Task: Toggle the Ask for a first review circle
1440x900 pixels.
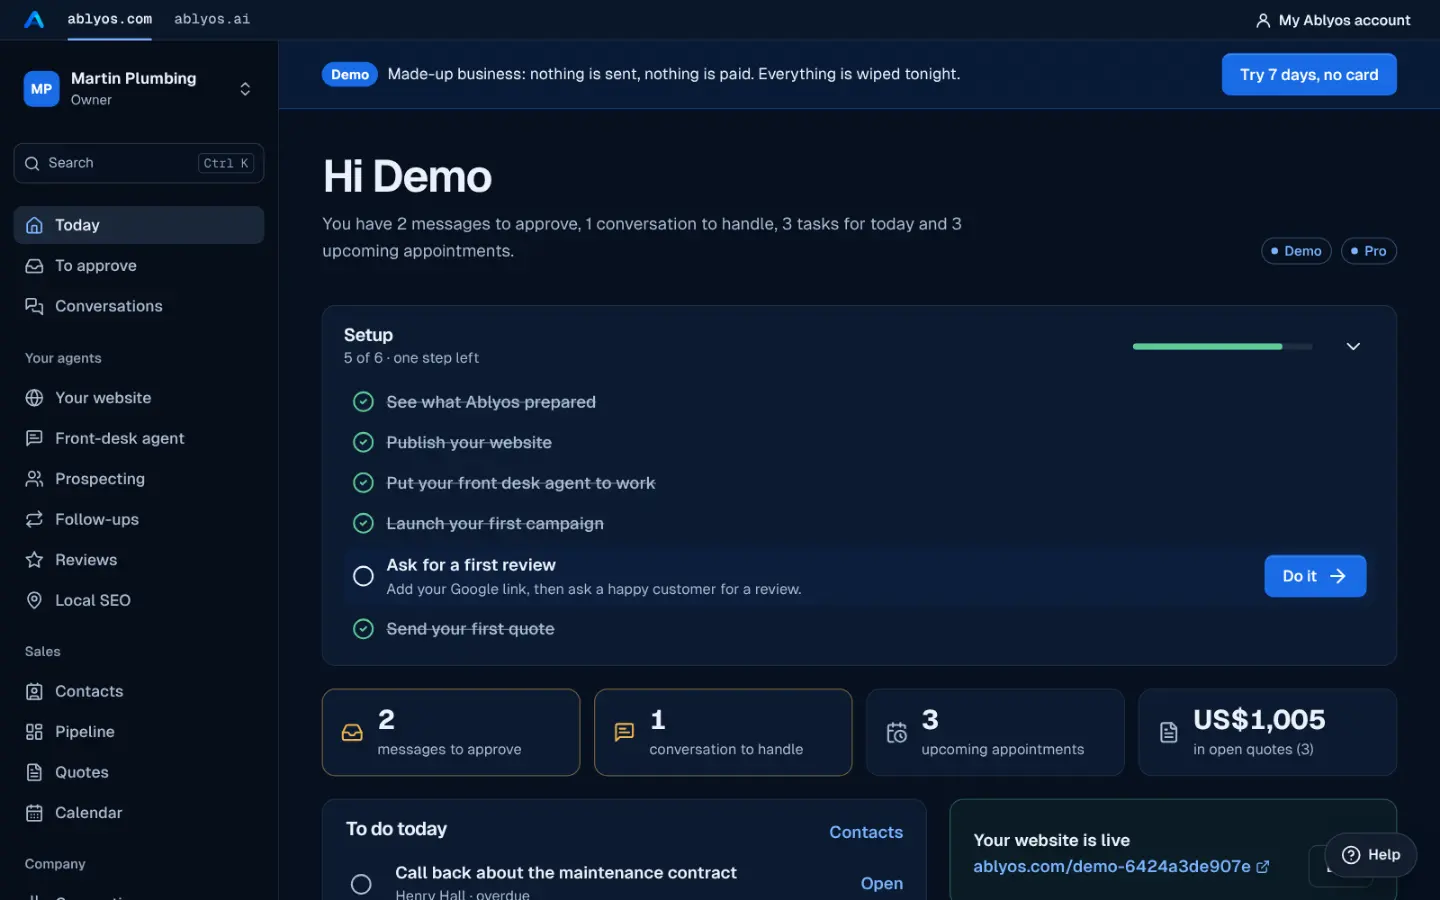Action: click(364, 576)
